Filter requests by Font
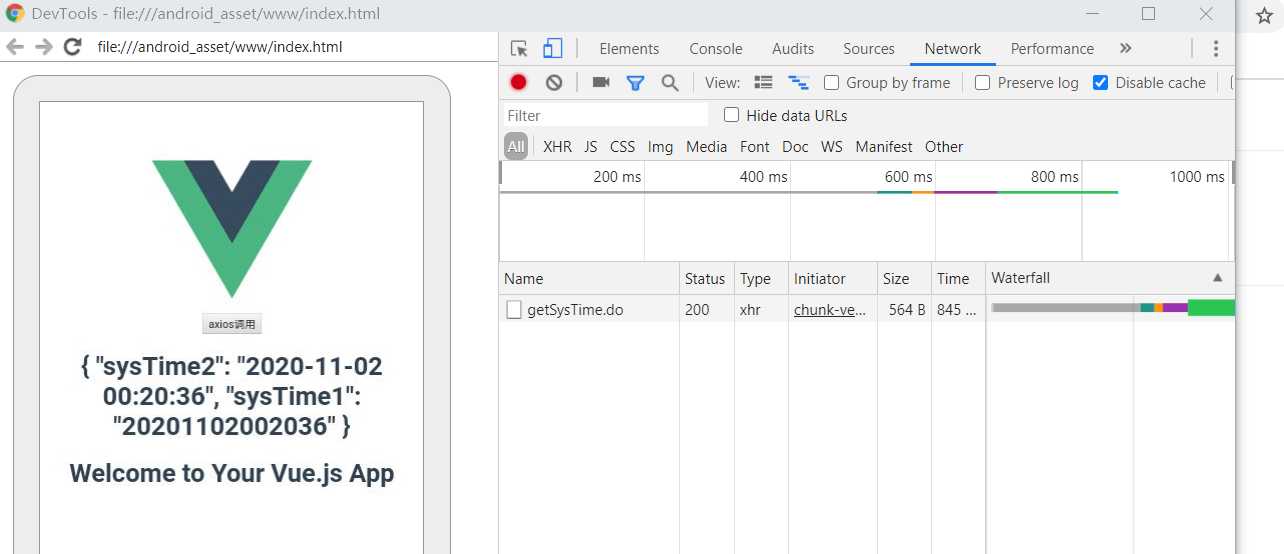1284x554 pixels. pos(755,147)
